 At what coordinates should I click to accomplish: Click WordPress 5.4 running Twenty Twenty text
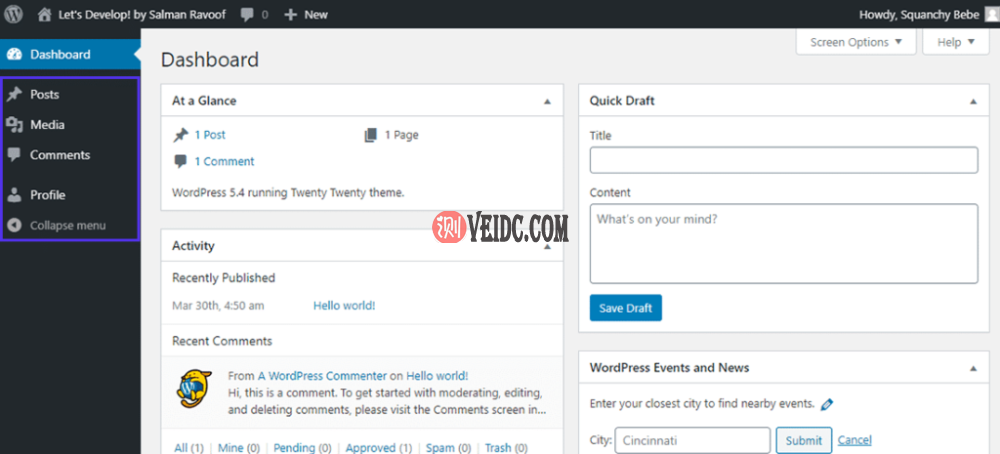(x=288, y=192)
